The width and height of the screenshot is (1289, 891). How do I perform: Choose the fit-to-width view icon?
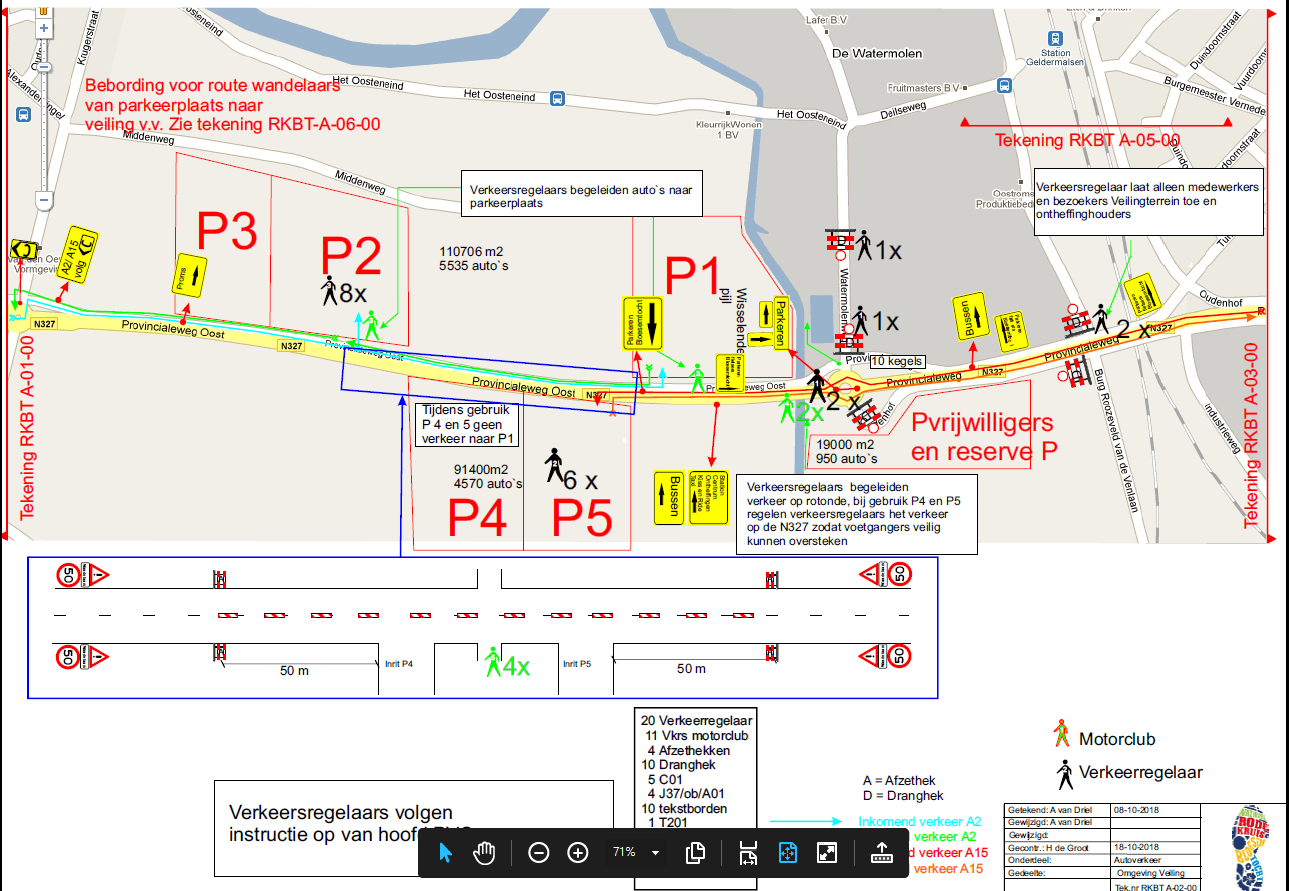747,853
